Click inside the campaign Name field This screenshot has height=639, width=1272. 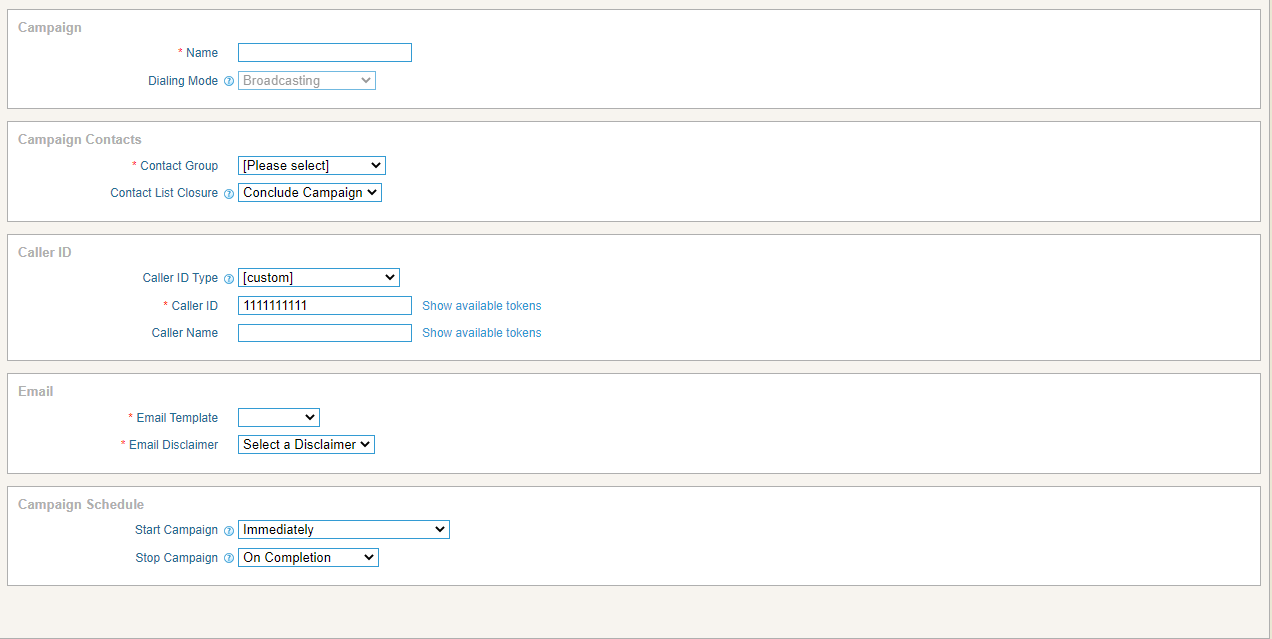(324, 52)
